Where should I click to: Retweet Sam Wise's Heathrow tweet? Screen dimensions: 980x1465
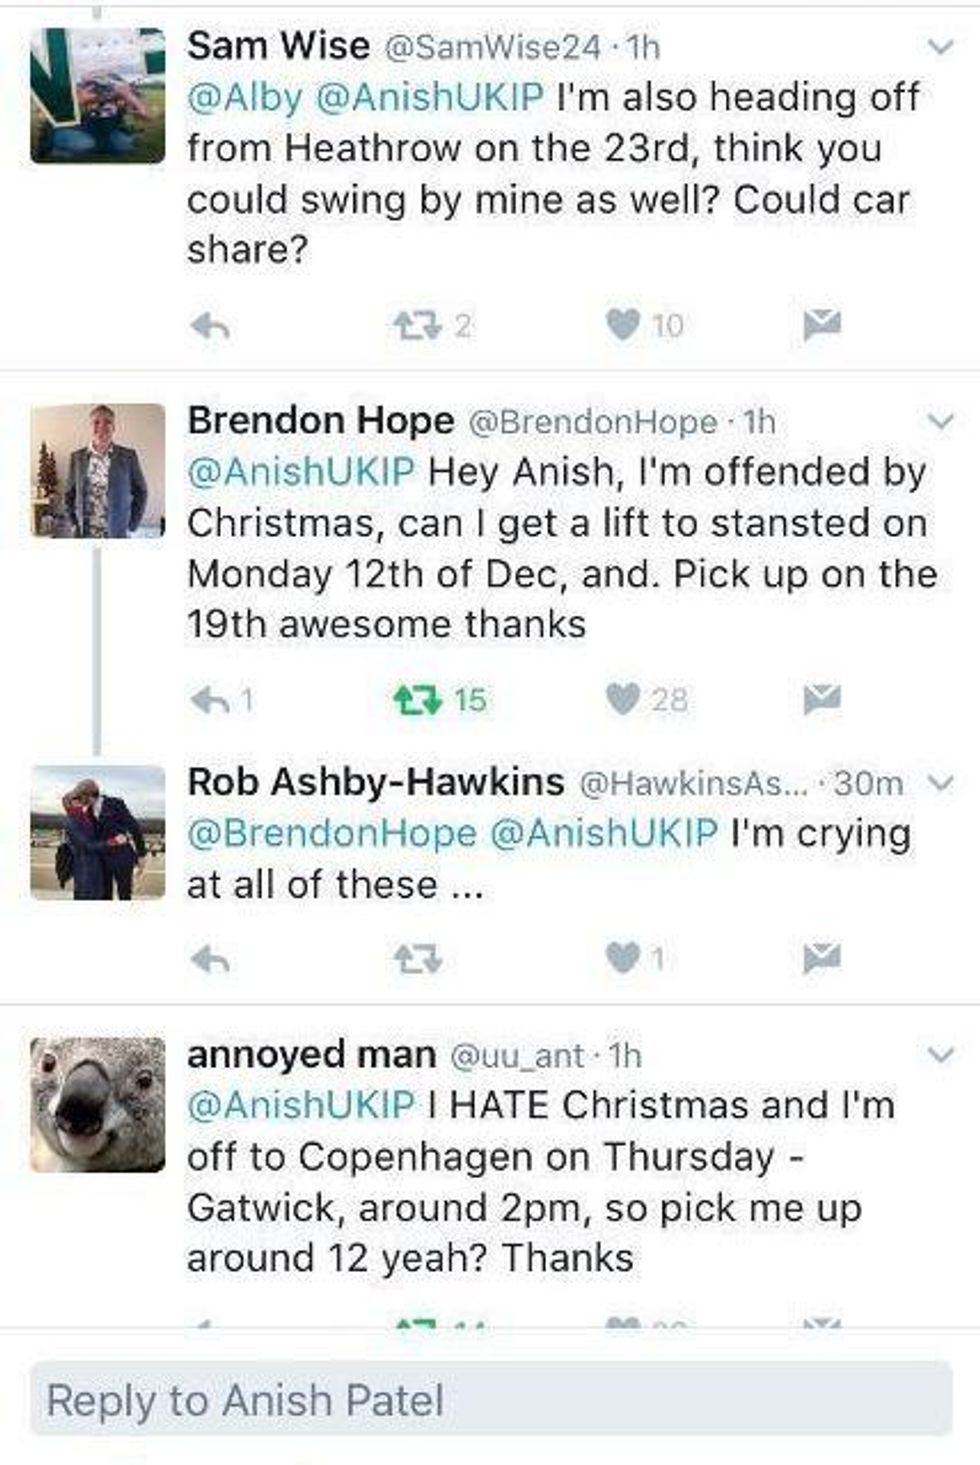point(416,325)
